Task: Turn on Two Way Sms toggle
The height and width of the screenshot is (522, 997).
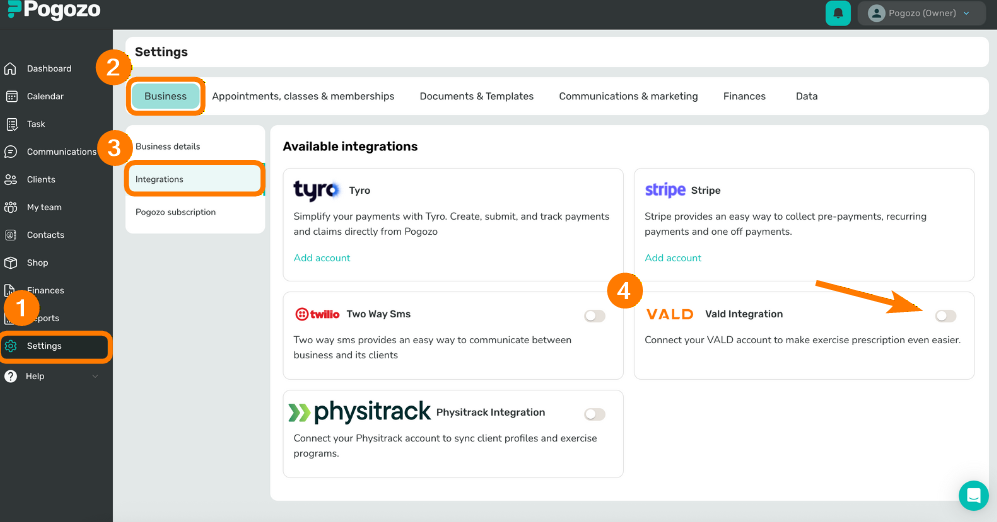Action: point(595,315)
